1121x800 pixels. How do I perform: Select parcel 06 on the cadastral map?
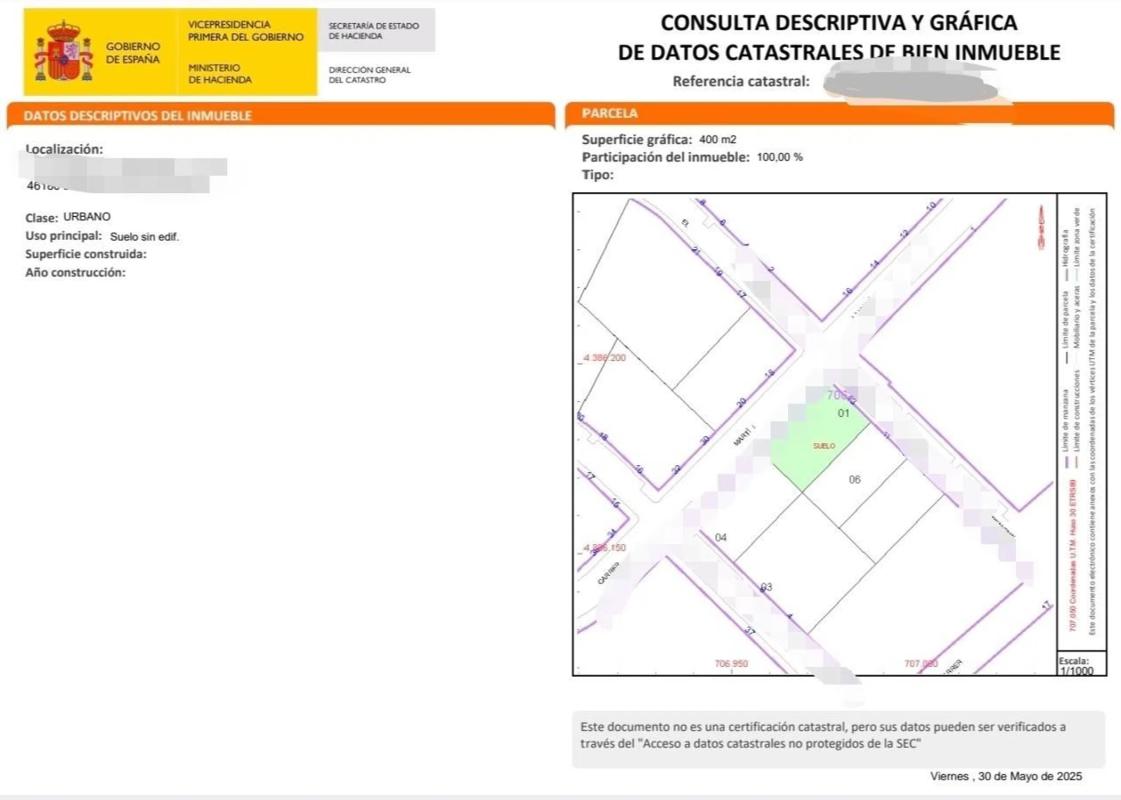pyautogui.click(x=855, y=480)
